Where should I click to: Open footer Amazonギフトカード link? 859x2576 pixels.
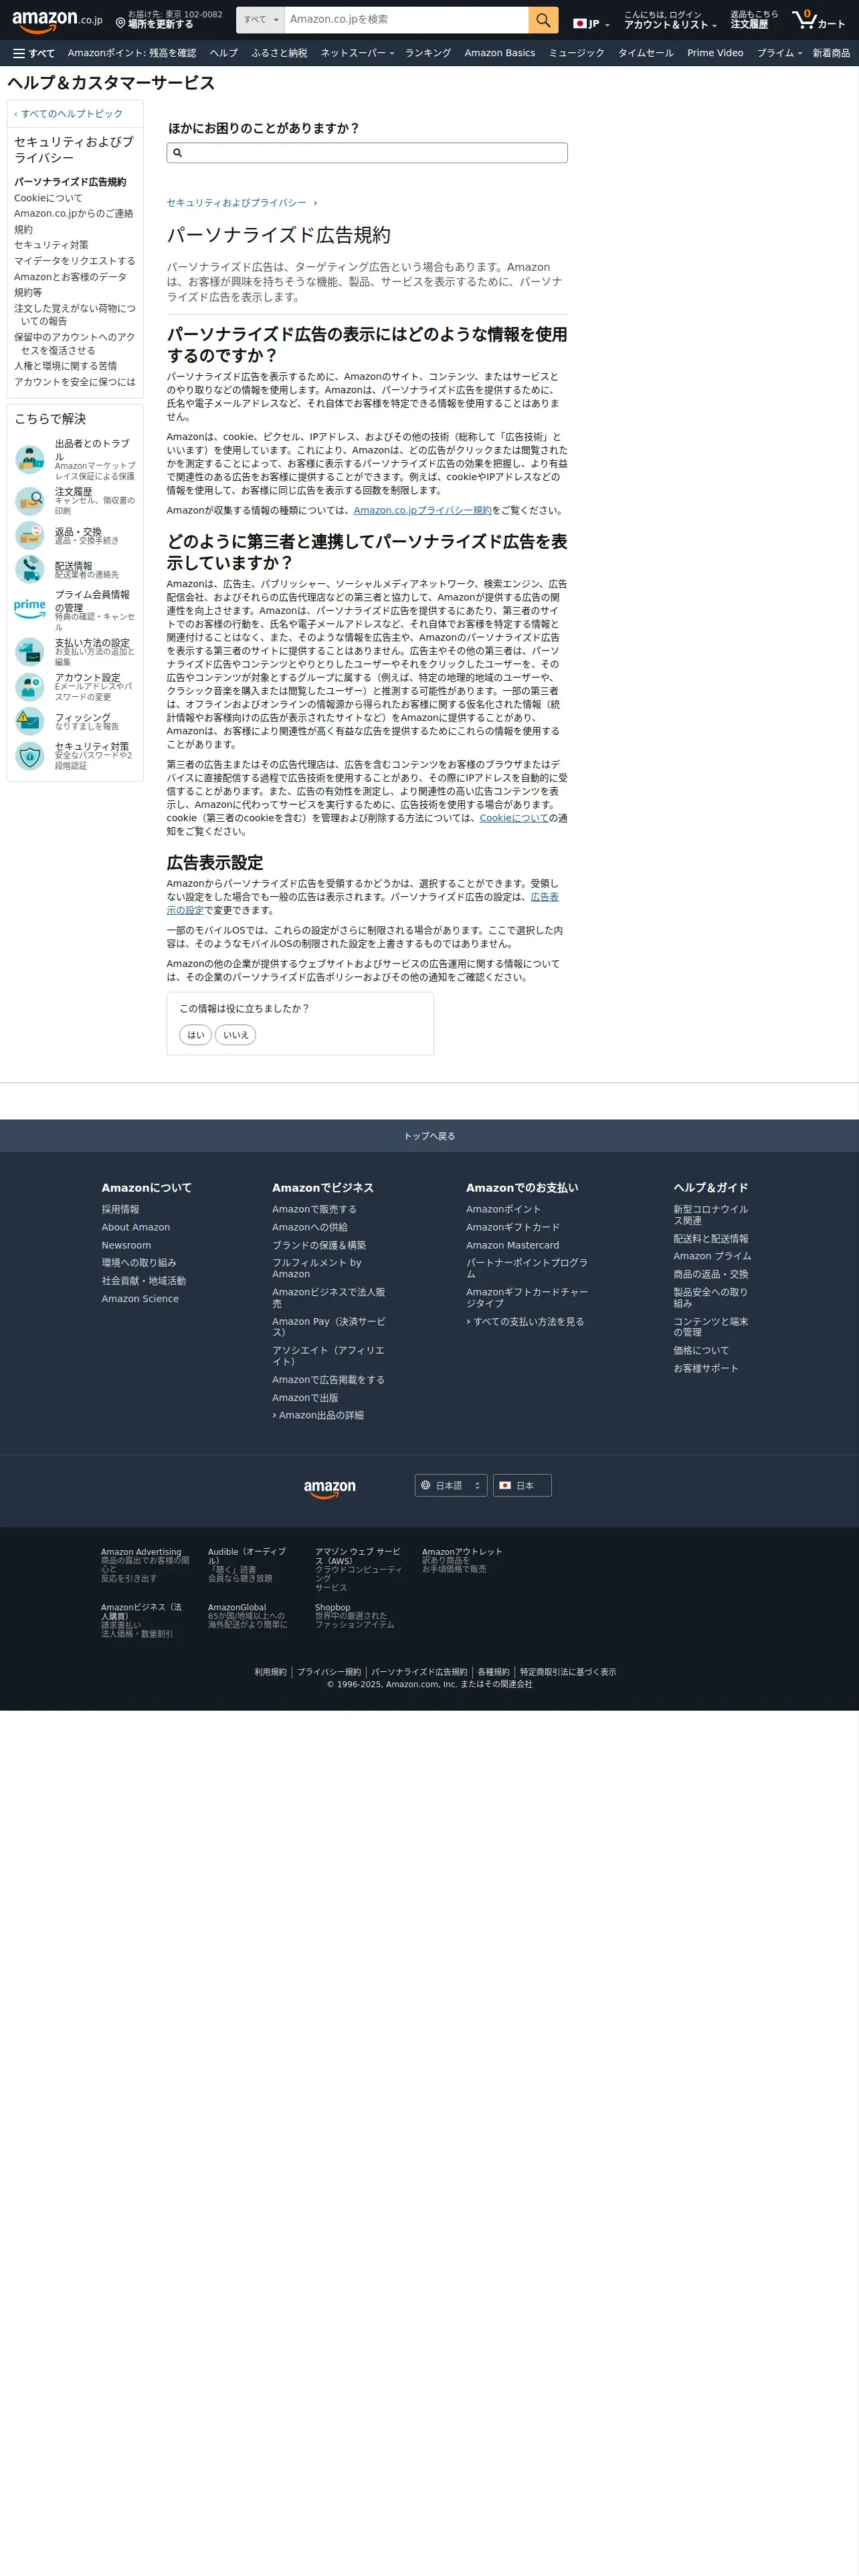[513, 1227]
